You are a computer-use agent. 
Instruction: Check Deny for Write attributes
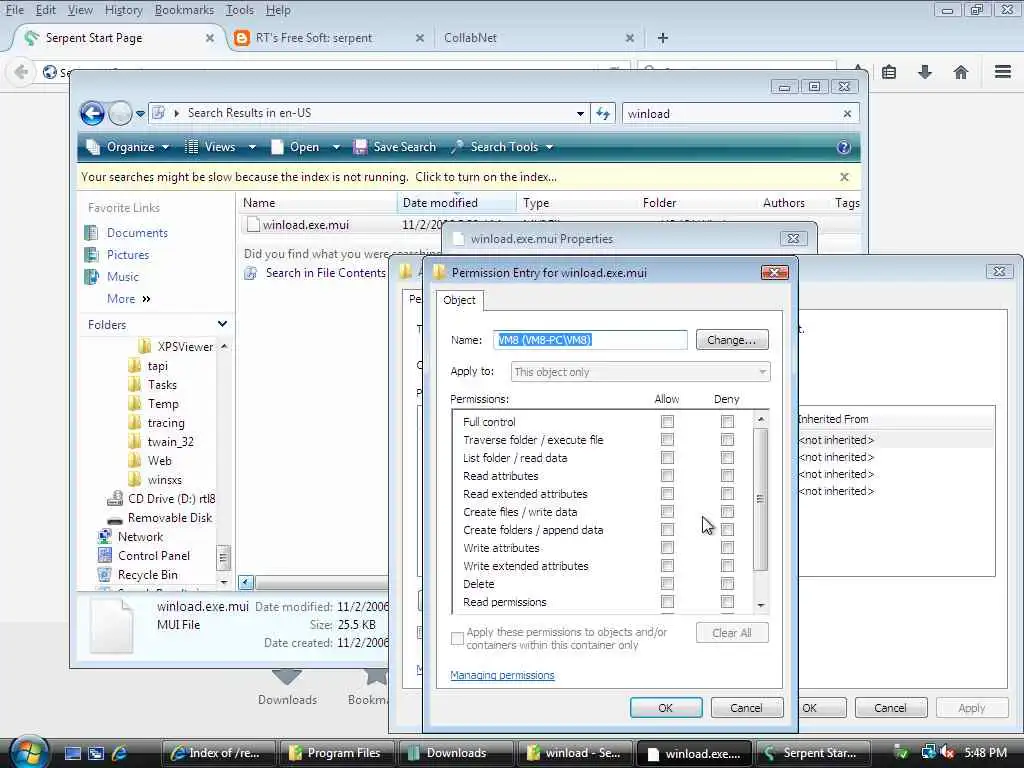(x=727, y=548)
